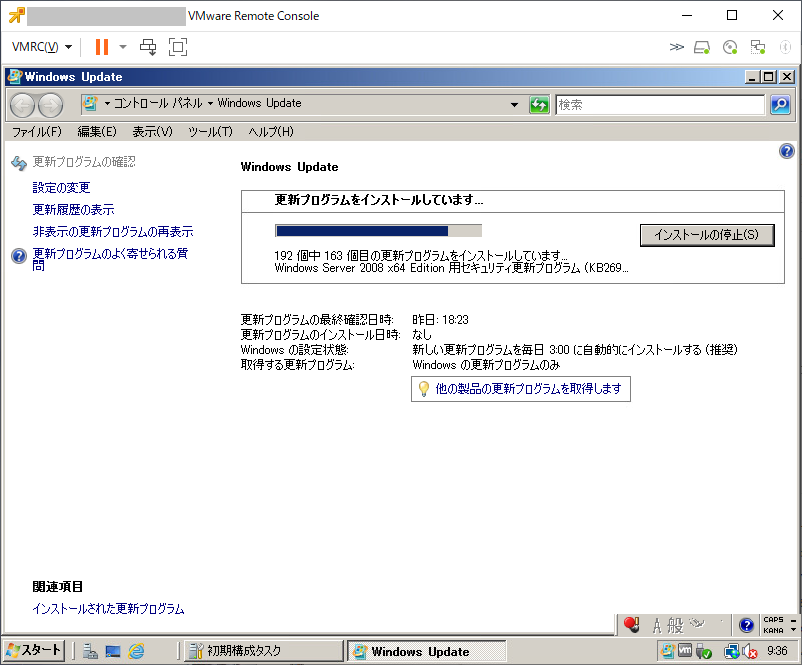
Task: Launch Internet Explorer from quick launch
Action: pyautogui.click(x=137, y=651)
